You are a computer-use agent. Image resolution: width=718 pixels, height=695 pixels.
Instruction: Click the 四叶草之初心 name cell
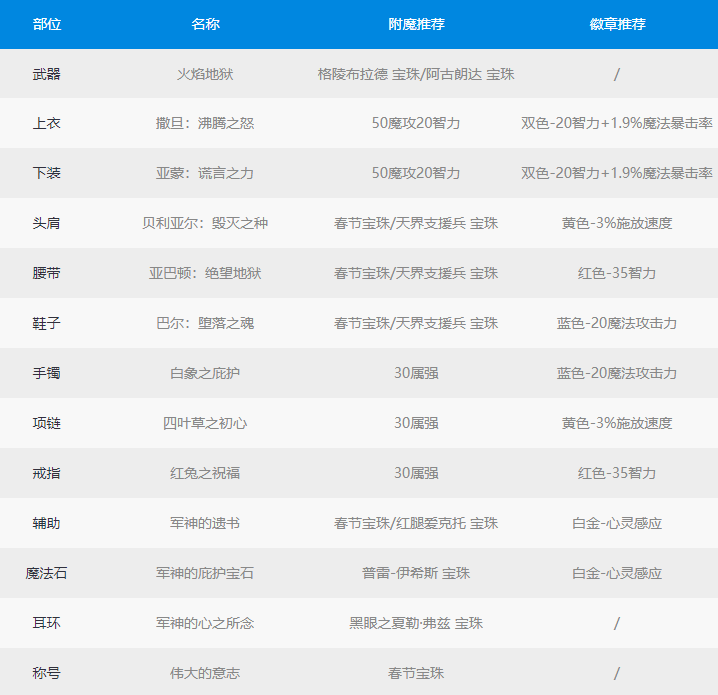pyautogui.click(x=205, y=423)
